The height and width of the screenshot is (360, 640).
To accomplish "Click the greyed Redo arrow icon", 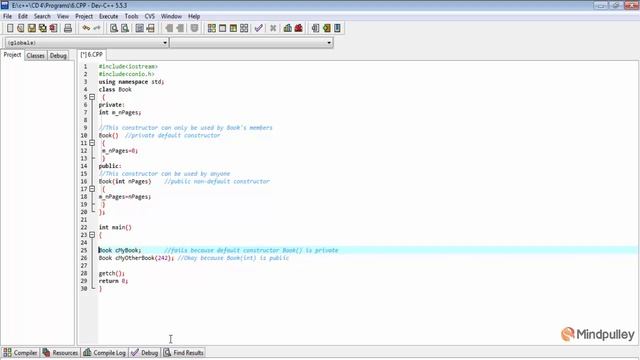I will [x=97, y=28].
